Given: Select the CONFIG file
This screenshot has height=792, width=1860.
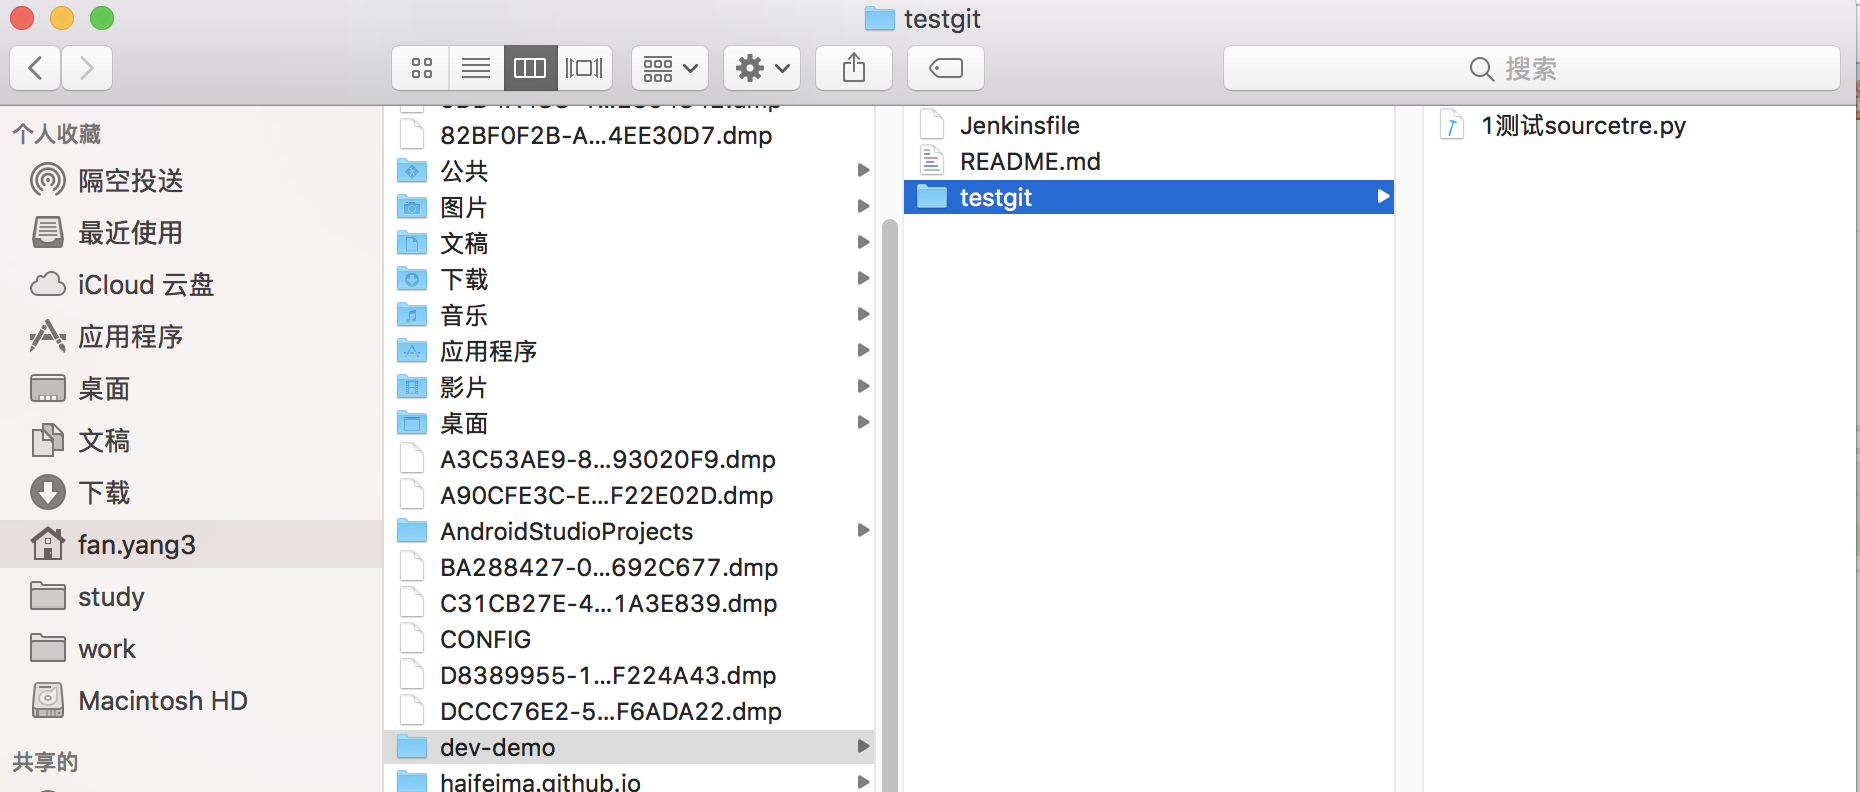Looking at the screenshot, I should click(x=629, y=639).
